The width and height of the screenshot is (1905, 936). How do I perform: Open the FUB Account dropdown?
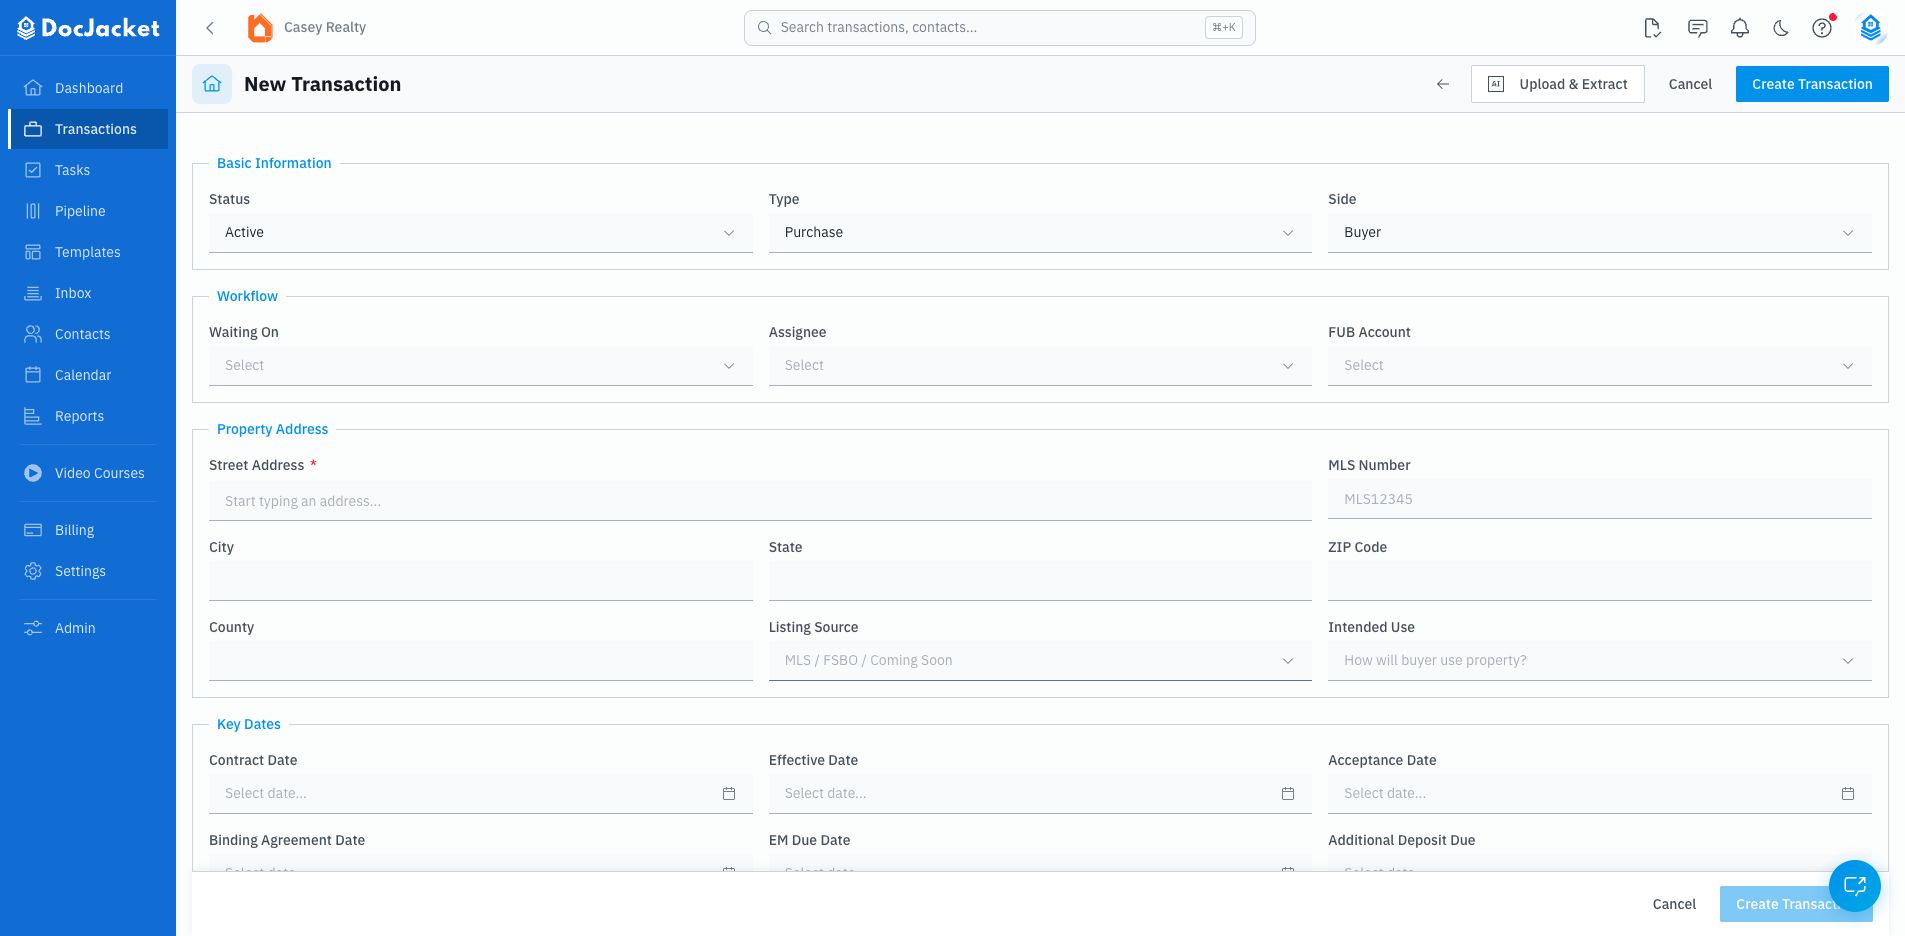tap(1600, 365)
